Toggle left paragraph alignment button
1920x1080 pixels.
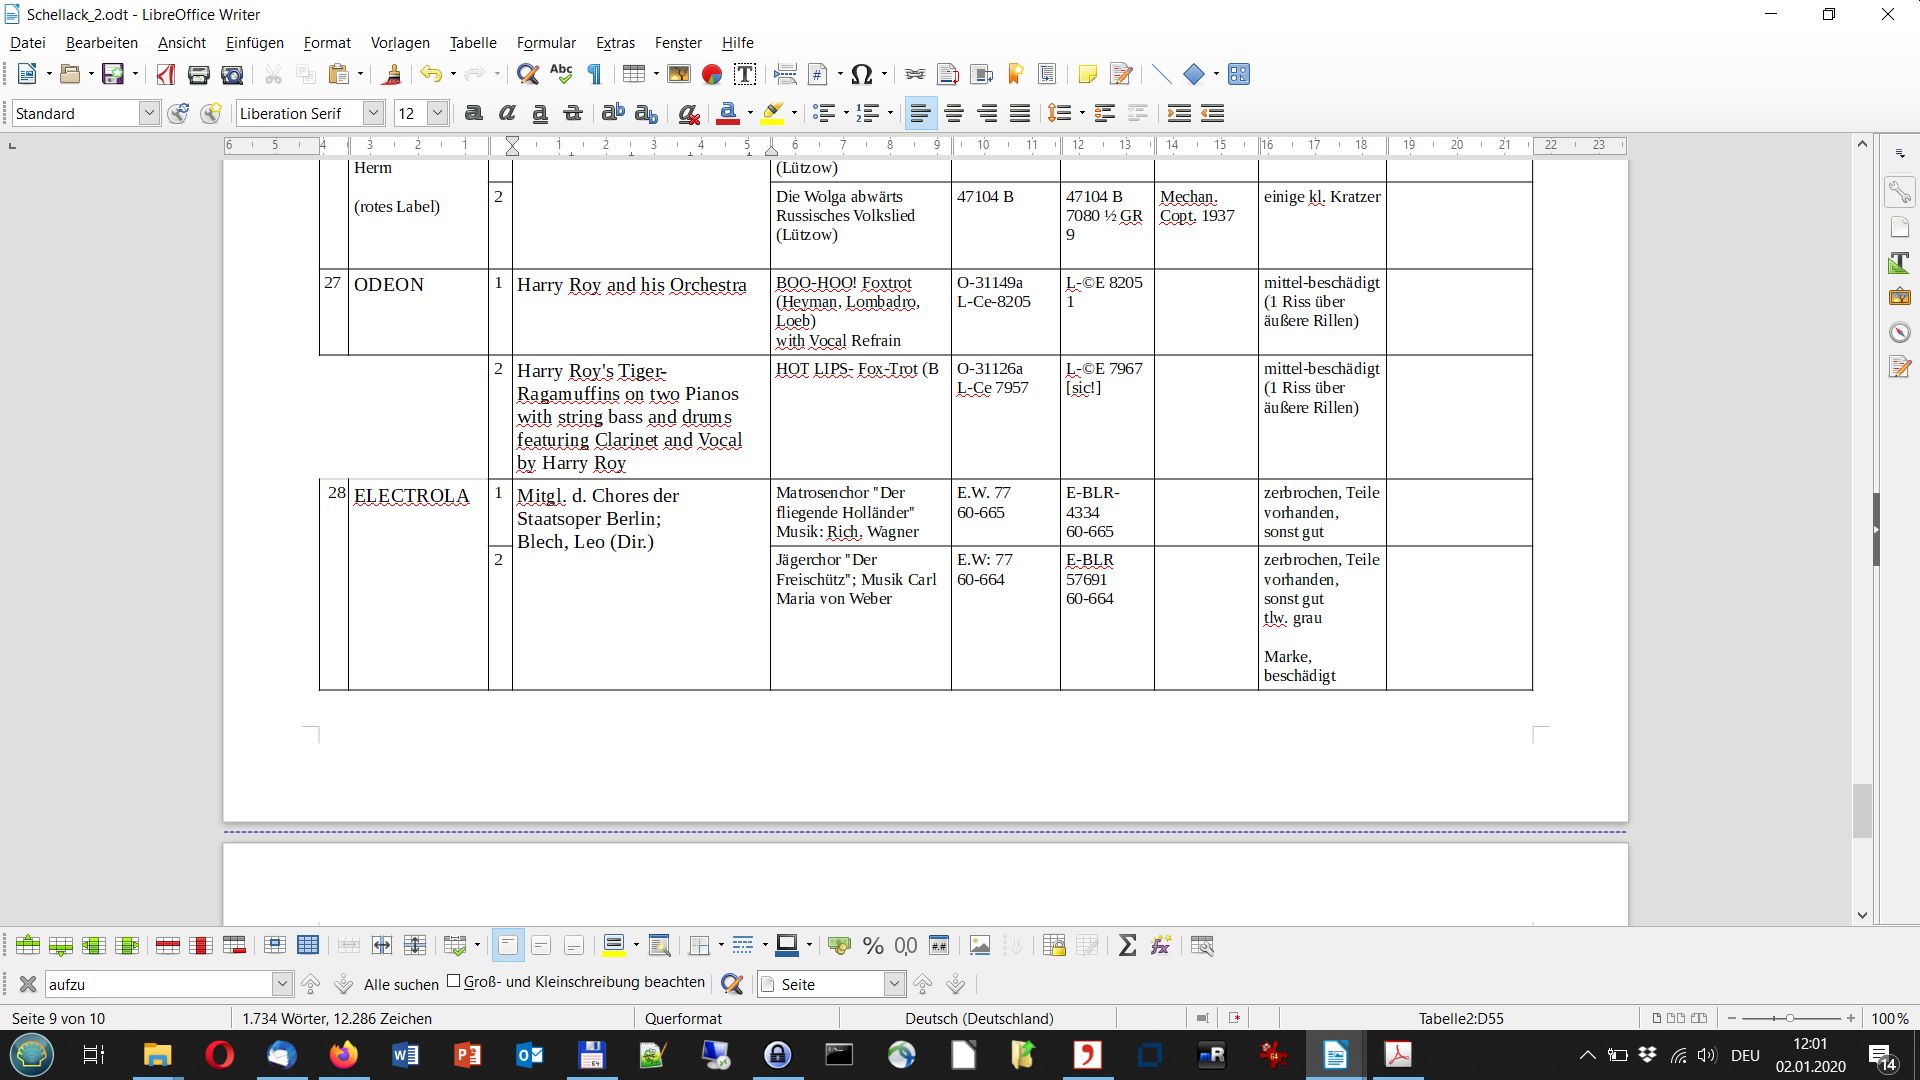pyautogui.click(x=920, y=113)
